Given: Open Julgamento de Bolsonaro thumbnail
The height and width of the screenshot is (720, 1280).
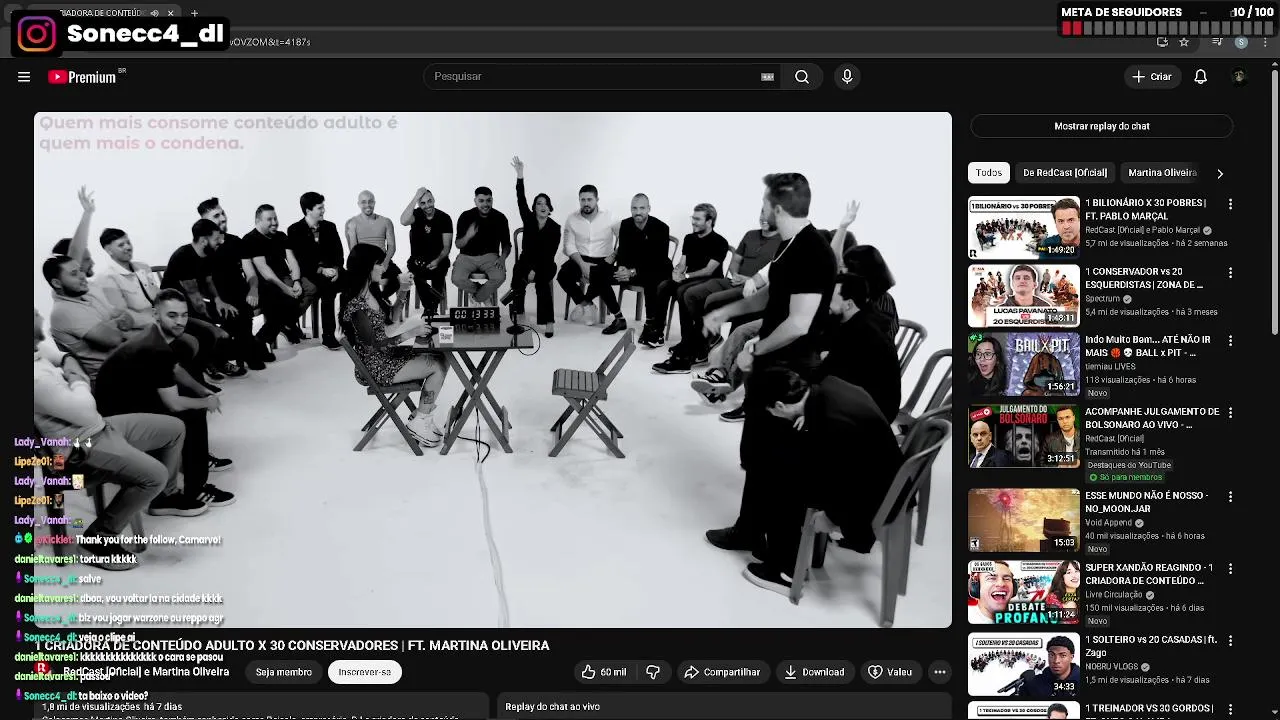Looking at the screenshot, I should coord(1024,436).
